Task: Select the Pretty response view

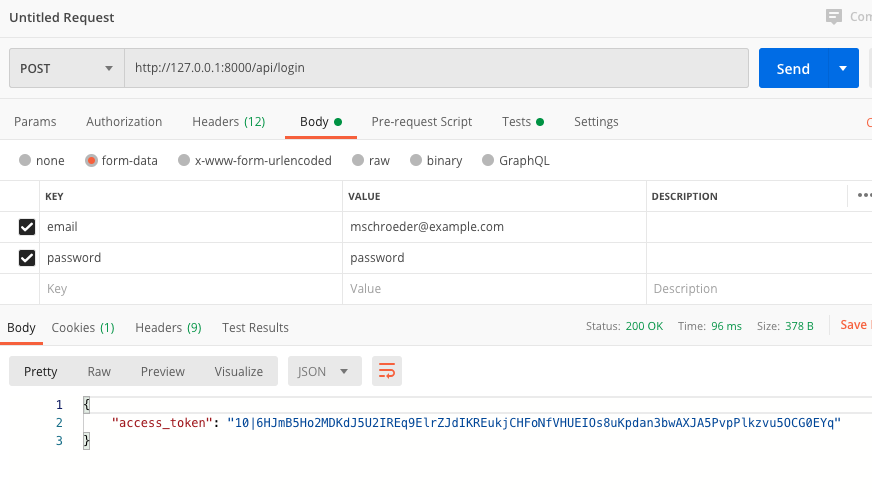Action: pyautogui.click(x=41, y=371)
